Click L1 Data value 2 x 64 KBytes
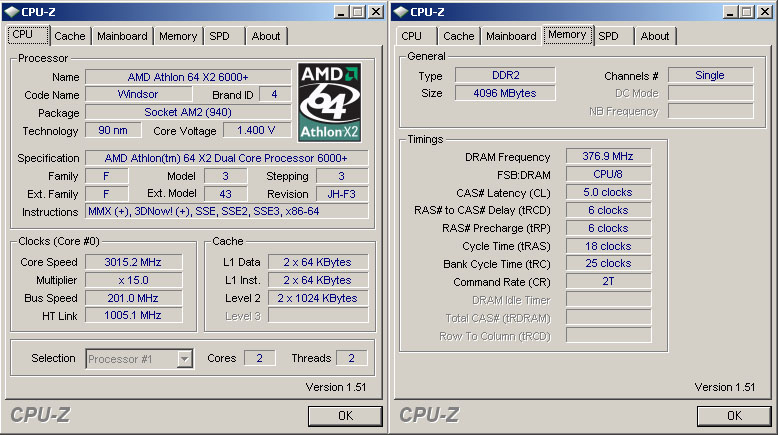Screen dimensions: 780x435 (318, 262)
